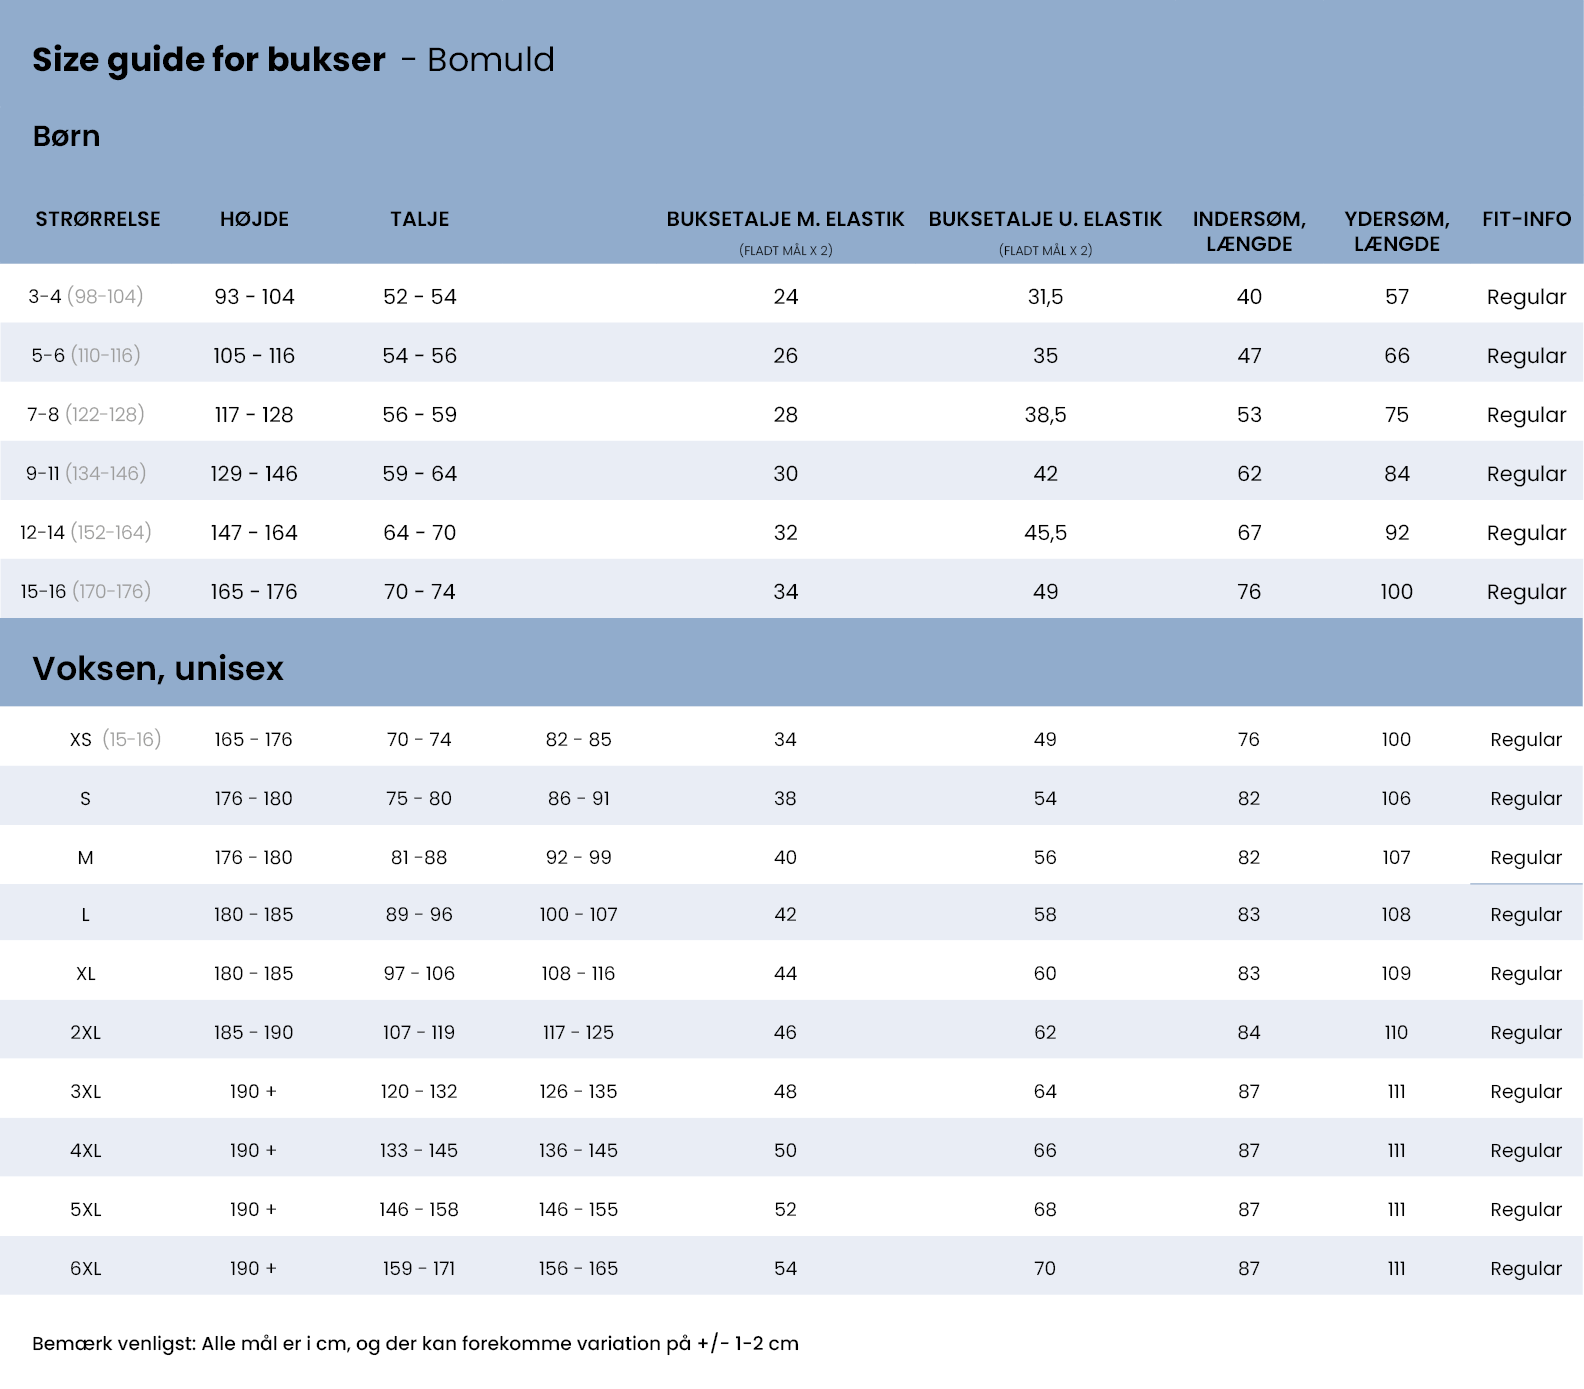Click the BUKSETALJE M. ELASTIK header
The height and width of the screenshot is (1389, 1584).
[x=785, y=219]
